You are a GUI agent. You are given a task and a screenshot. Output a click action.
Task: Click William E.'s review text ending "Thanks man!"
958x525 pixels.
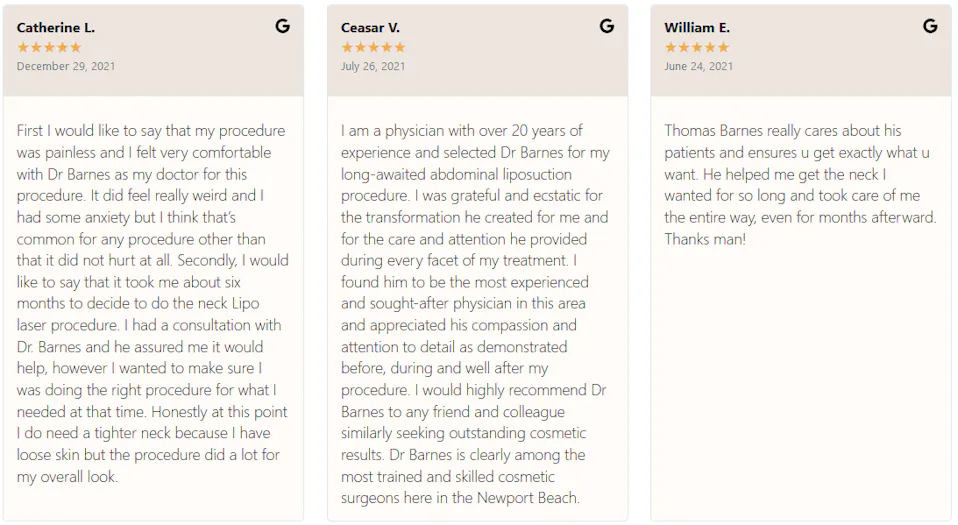pos(800,185)
